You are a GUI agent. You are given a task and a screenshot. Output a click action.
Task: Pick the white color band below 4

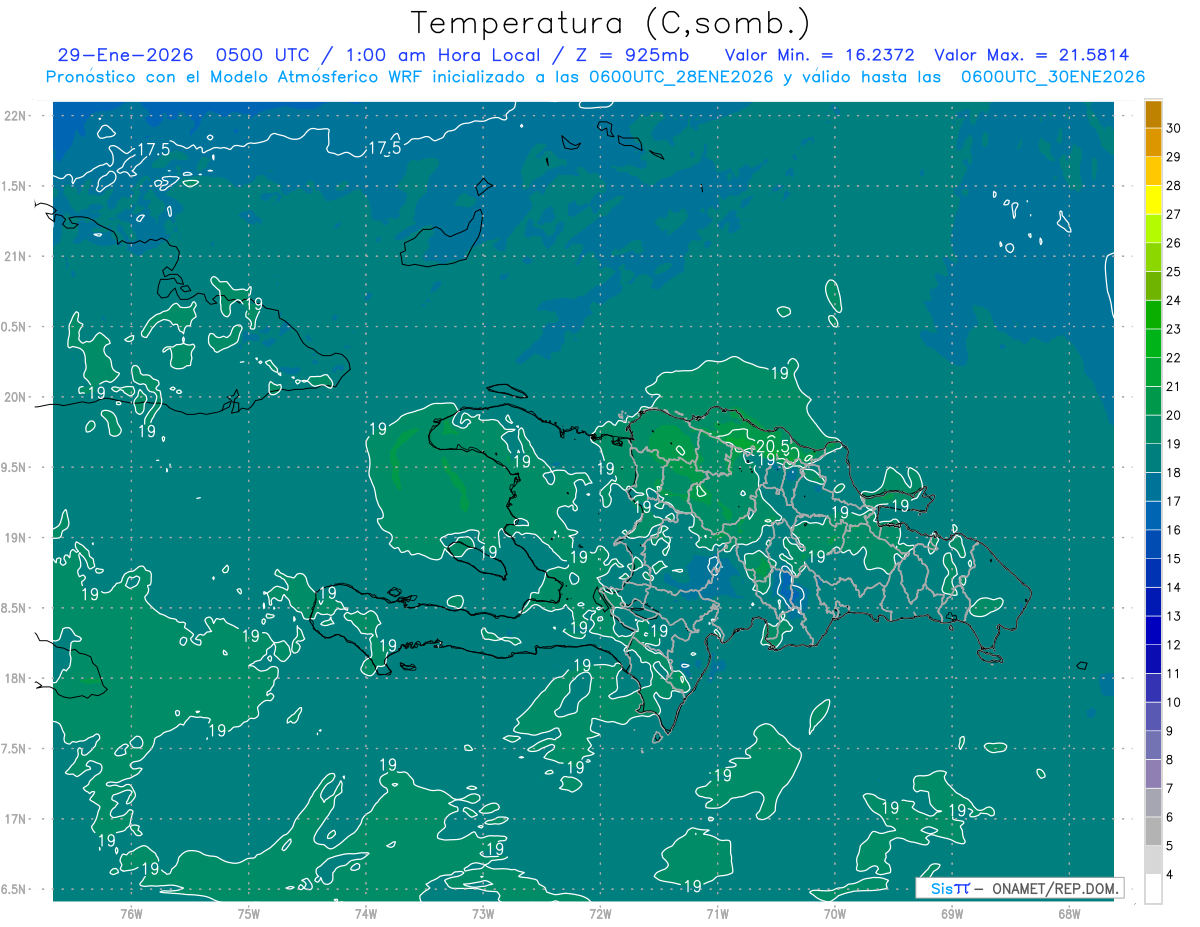pos(1153,889)
